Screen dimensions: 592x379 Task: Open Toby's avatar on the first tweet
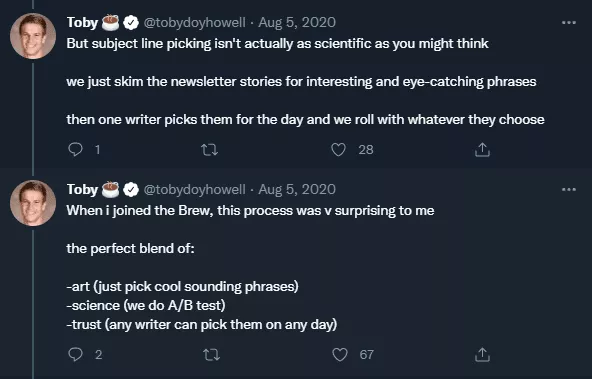click(x=33, y=36)
